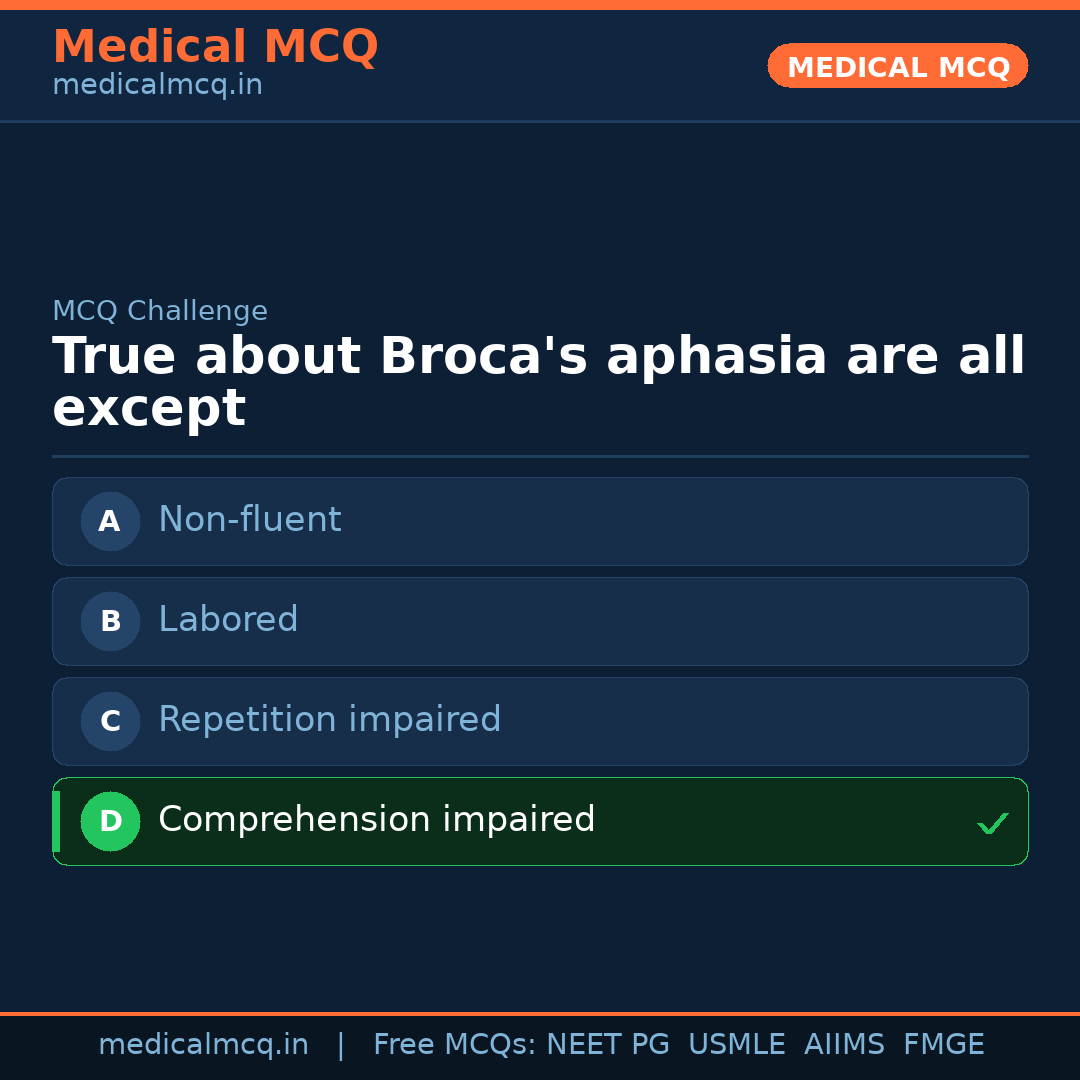Click the letter B circle badge
This screenshot has height=1080, width=1080.
110,621
